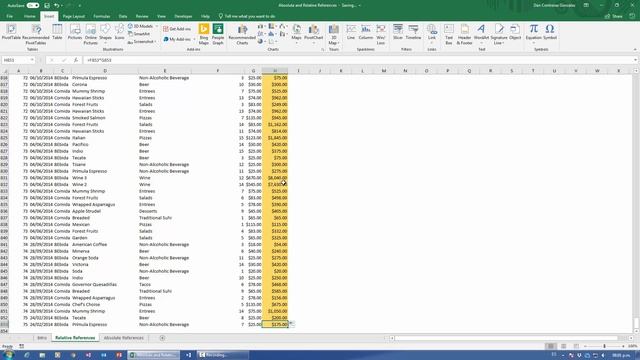640x360 pixels.
Task: Click the Link button in ribbon
Action: pos(431,34)
